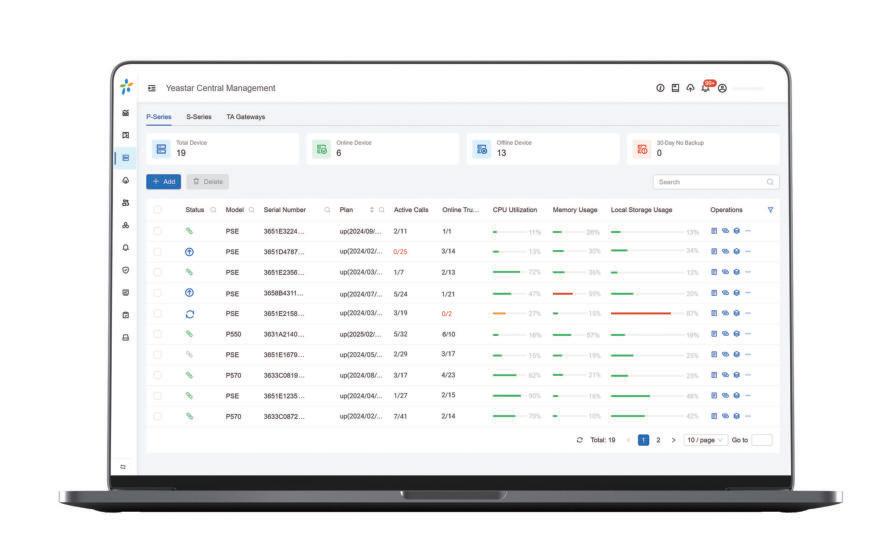Sort the Plan column with arrows

[372, 210]
